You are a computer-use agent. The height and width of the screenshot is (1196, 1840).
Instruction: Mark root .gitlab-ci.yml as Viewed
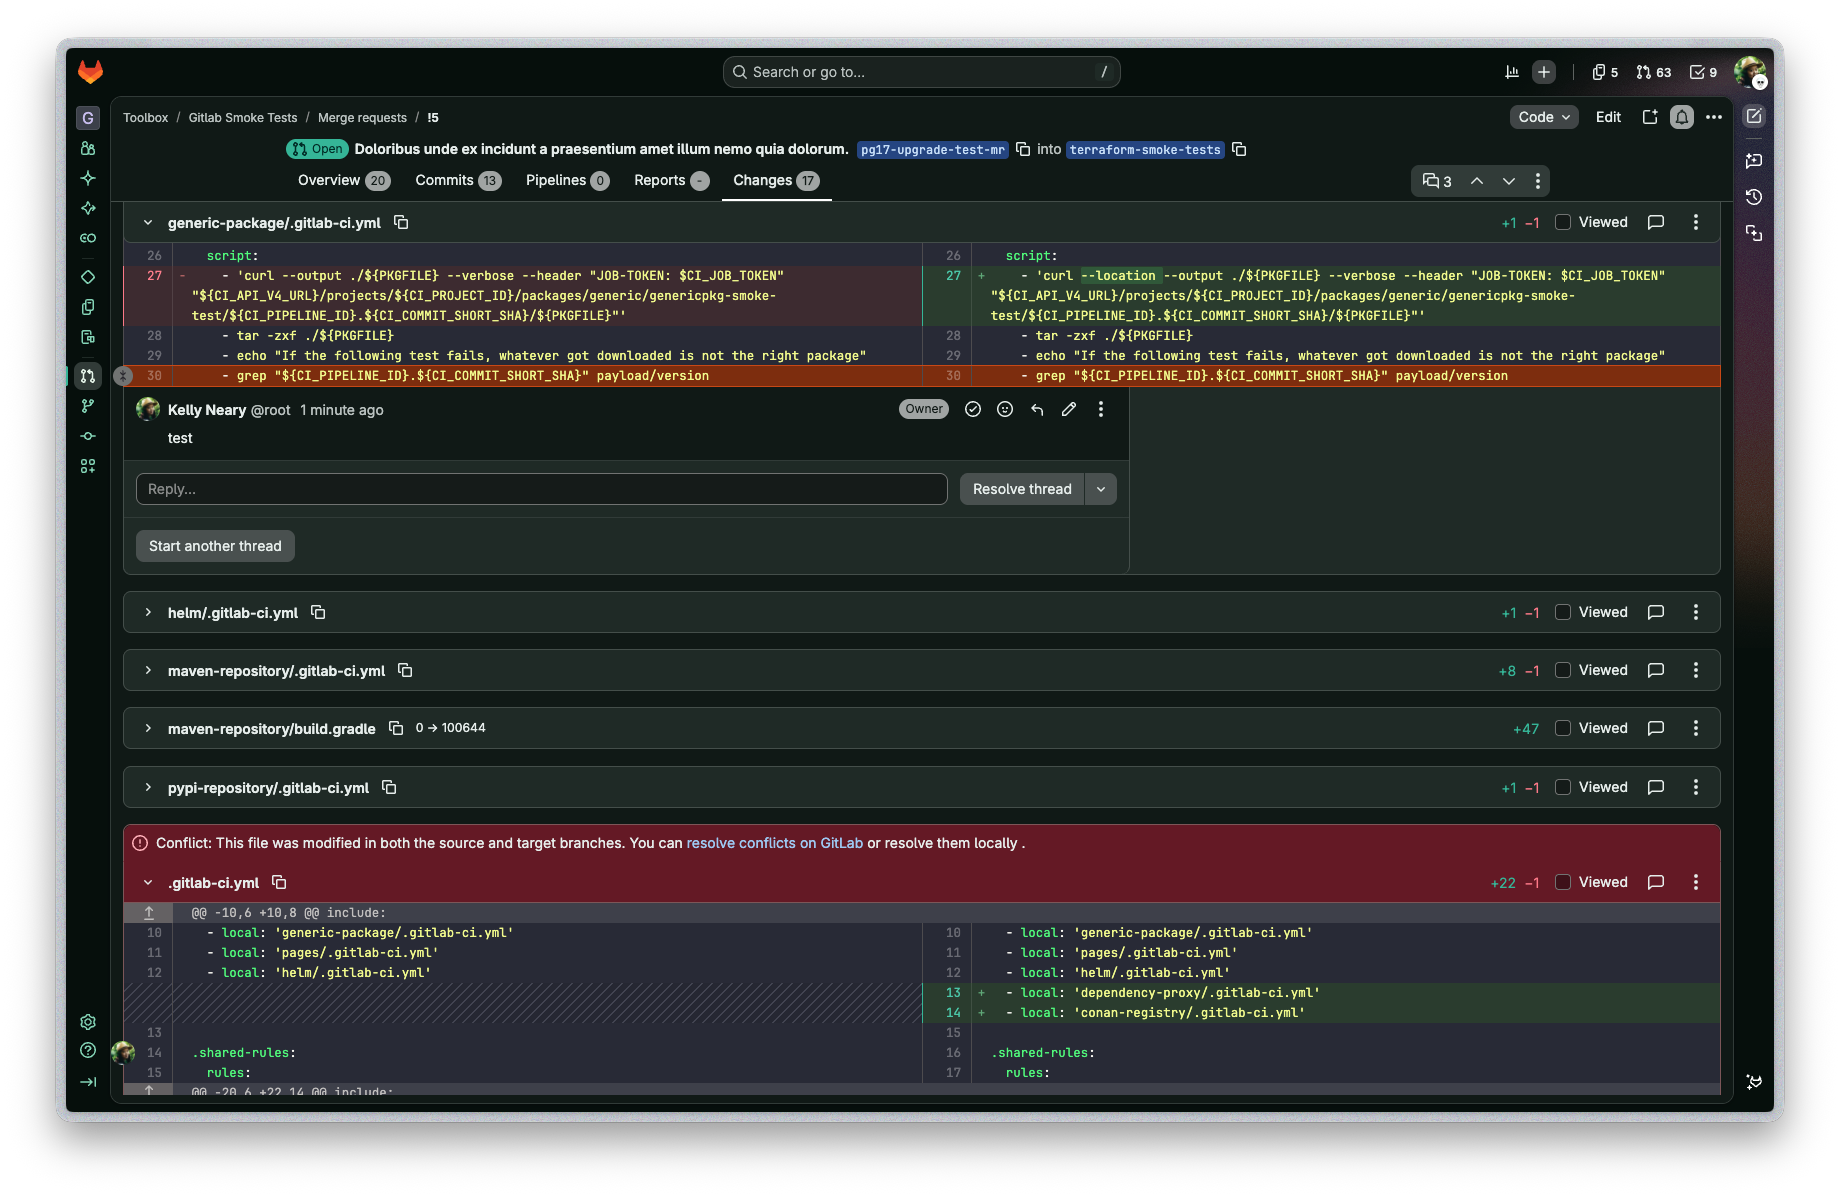(x=1563, y=882)
